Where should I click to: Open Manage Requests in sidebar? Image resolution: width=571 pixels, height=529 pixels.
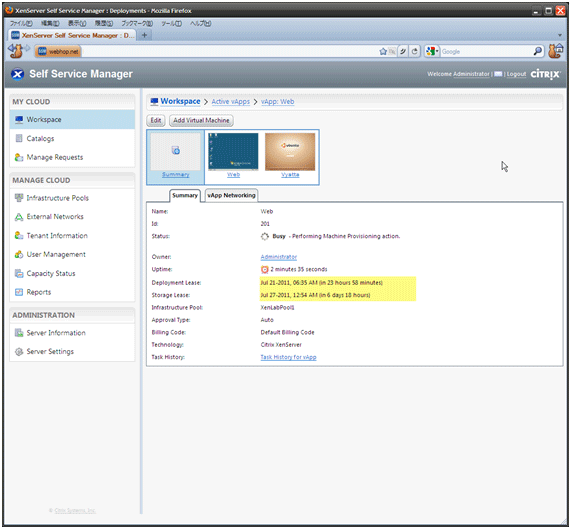[x=72, y=157]
